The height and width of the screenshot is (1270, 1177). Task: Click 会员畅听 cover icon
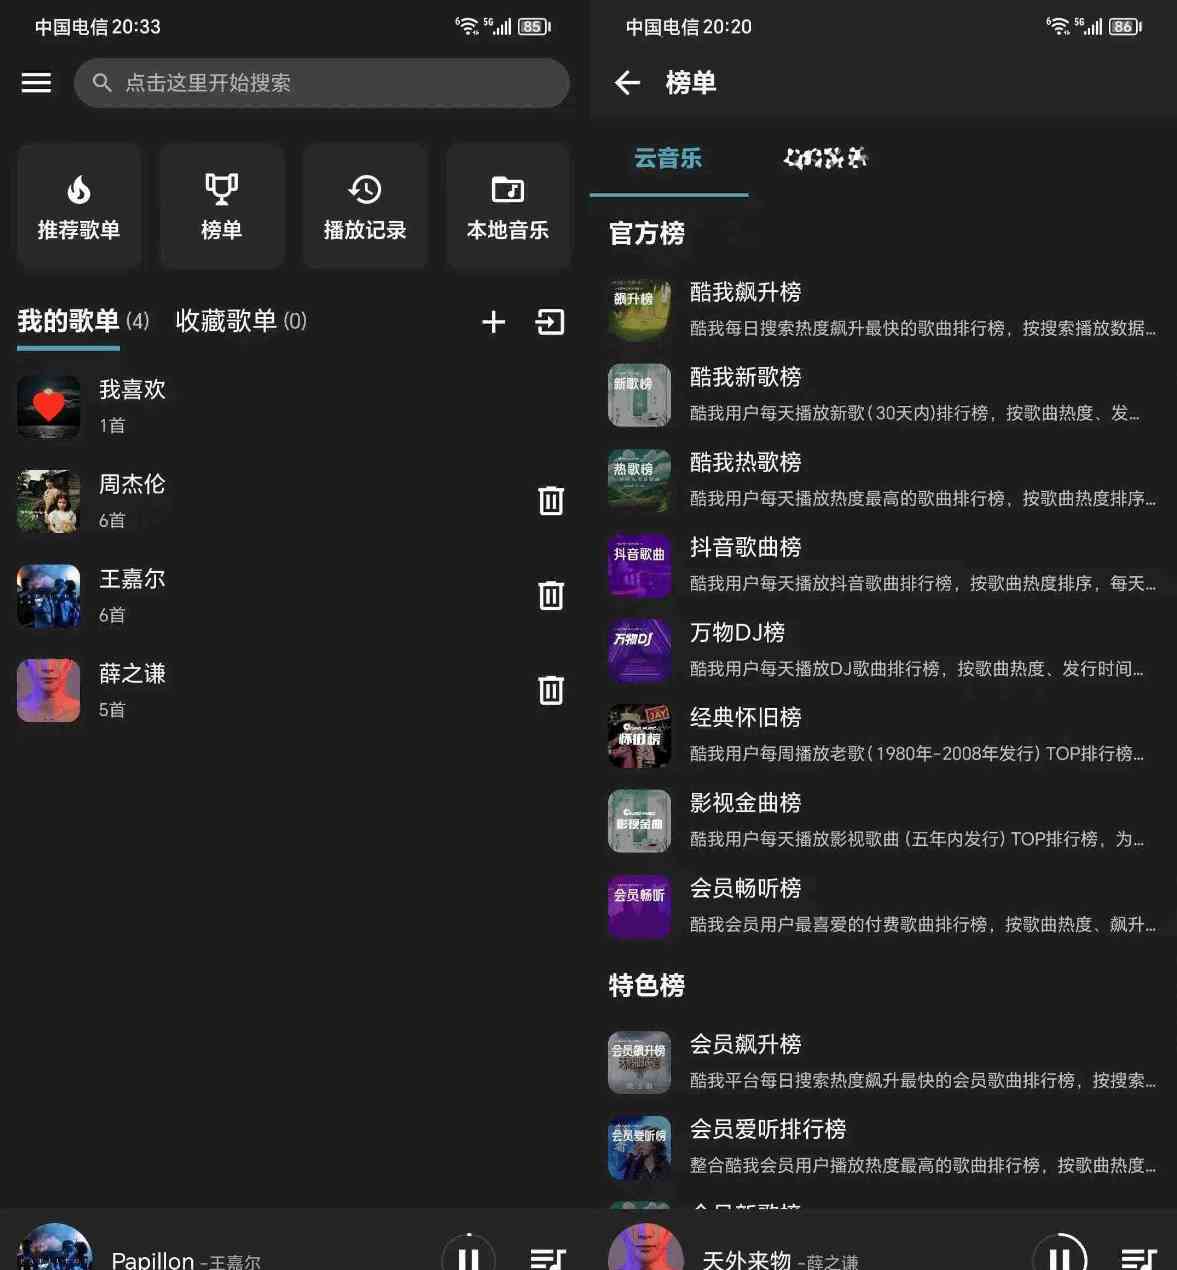click(639, 906)
